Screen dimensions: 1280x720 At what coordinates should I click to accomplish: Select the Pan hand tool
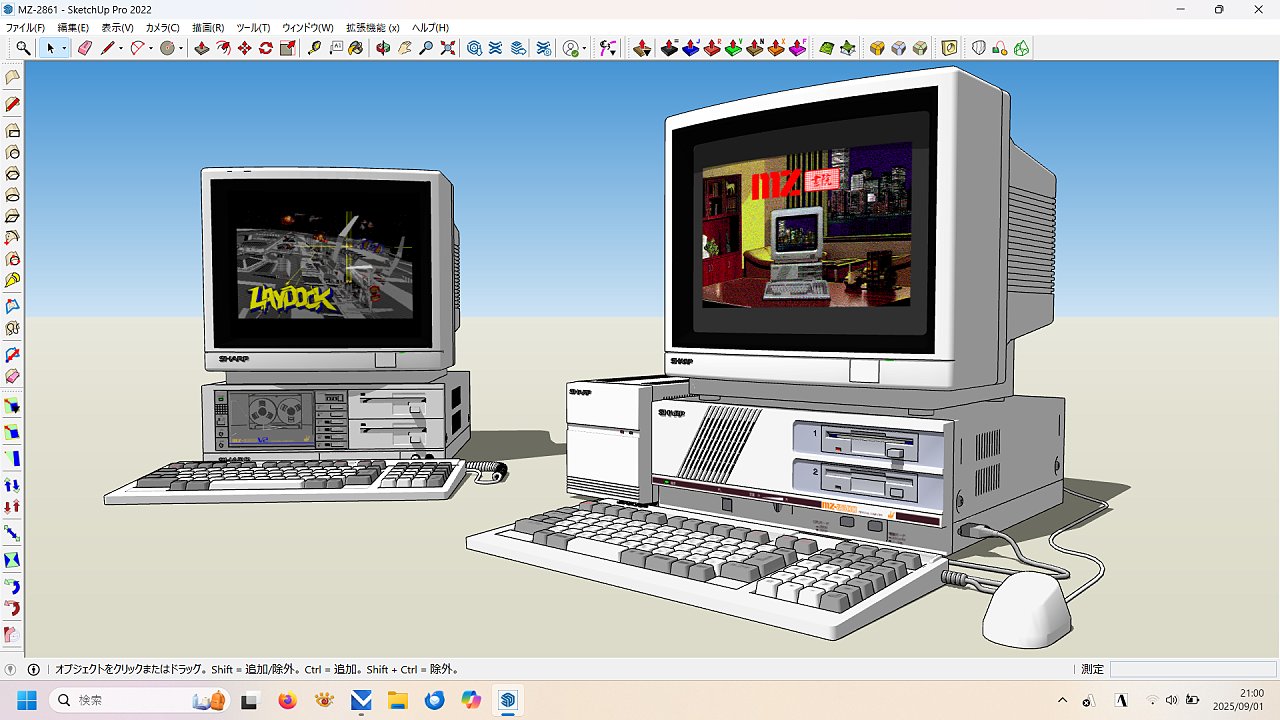(x=404, y=48)
